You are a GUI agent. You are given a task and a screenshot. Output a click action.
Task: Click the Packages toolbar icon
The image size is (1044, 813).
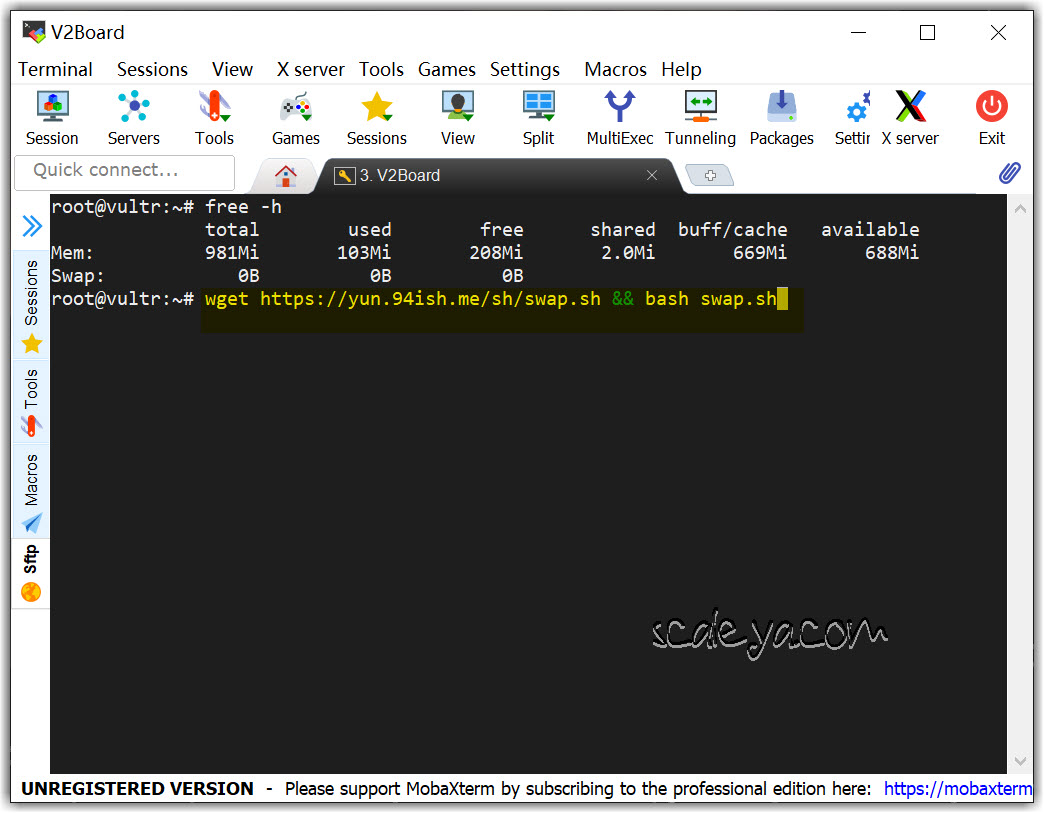click(x=781, y=118)
